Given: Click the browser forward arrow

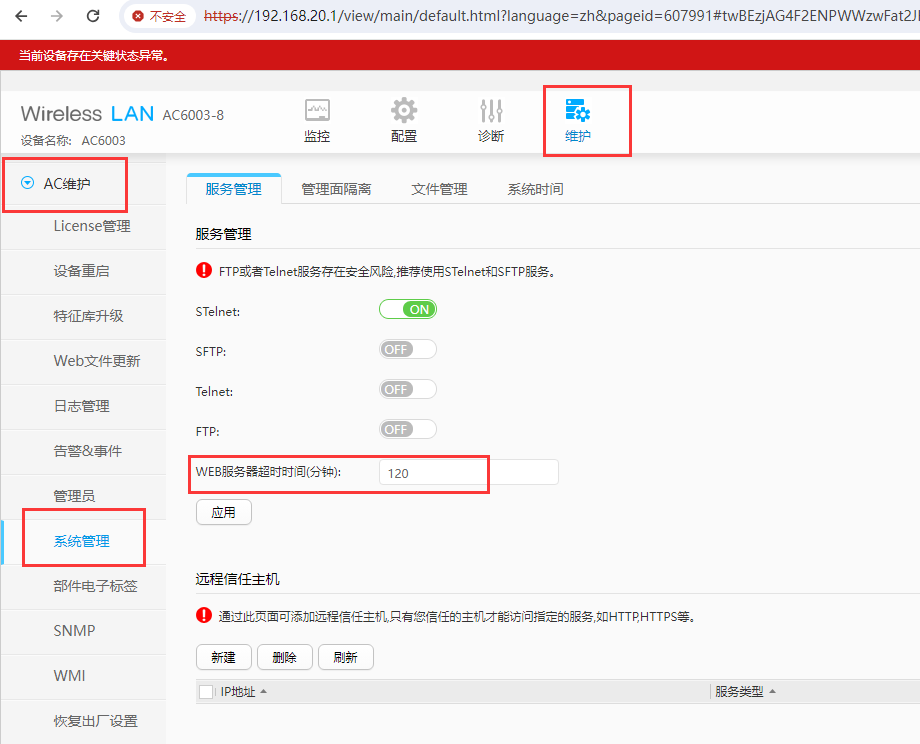Looking at the screenshot, I should [57, 16].
